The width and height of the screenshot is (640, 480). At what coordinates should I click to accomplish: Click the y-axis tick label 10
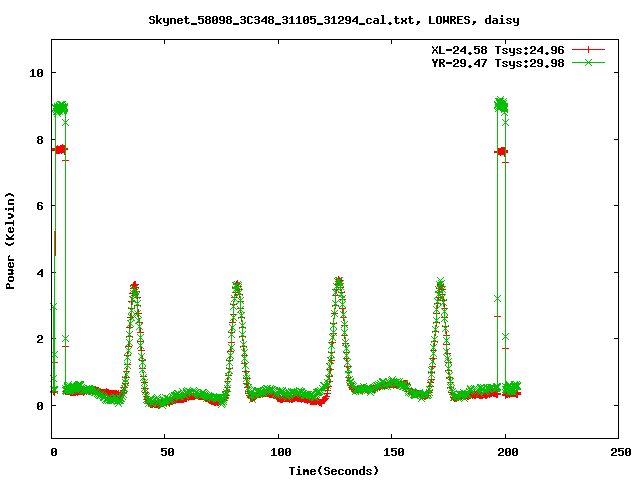(x=36, y=73)
